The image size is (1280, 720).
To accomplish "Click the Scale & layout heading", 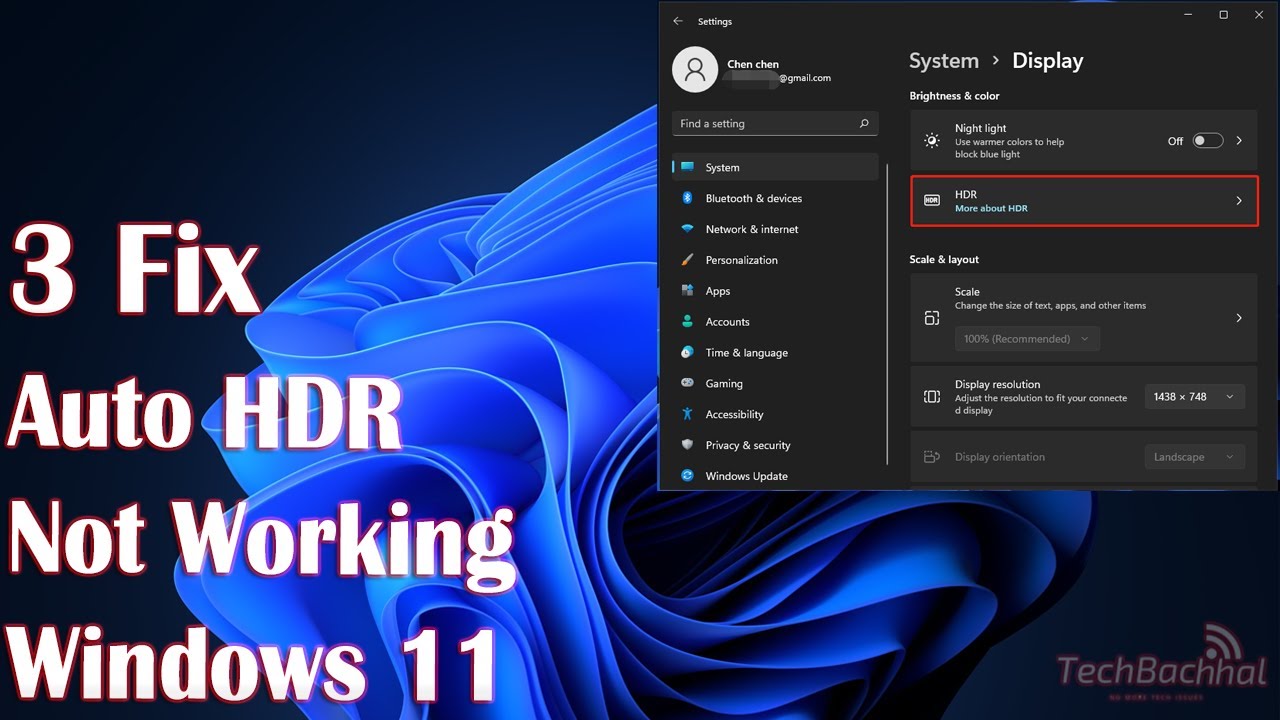I will (x=944, y=259).
